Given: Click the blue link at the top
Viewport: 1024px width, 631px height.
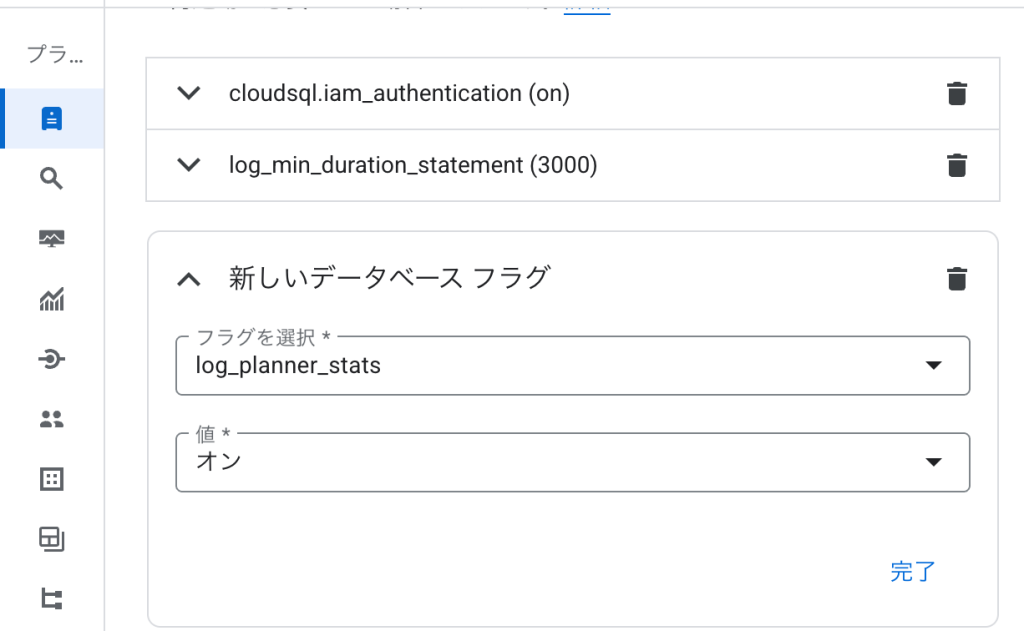Looking at the screenshot, I should 587,8.
